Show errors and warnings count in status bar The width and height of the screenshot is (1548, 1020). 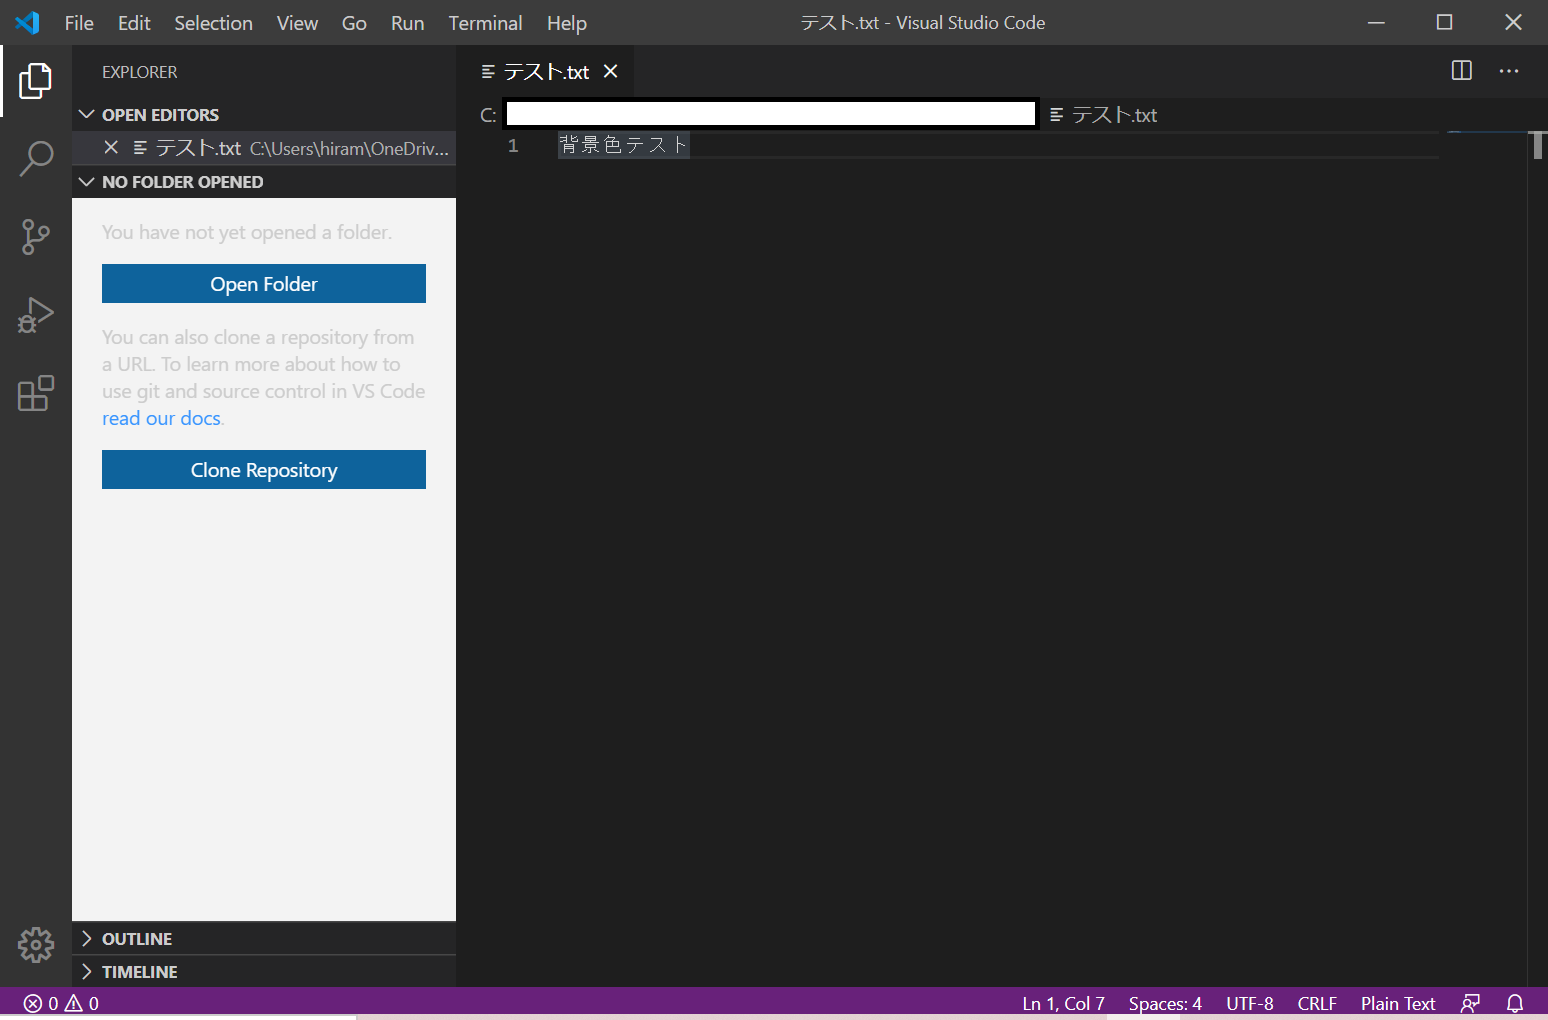coord(61,1003)
